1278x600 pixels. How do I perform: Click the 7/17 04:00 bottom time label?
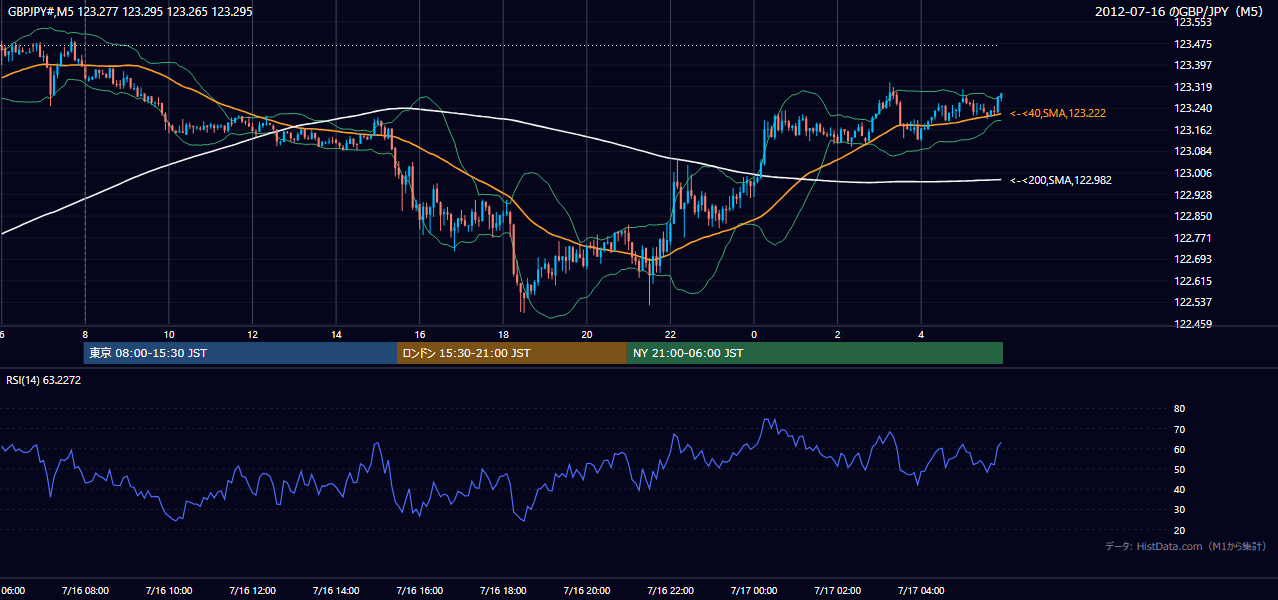click(921, 590)
